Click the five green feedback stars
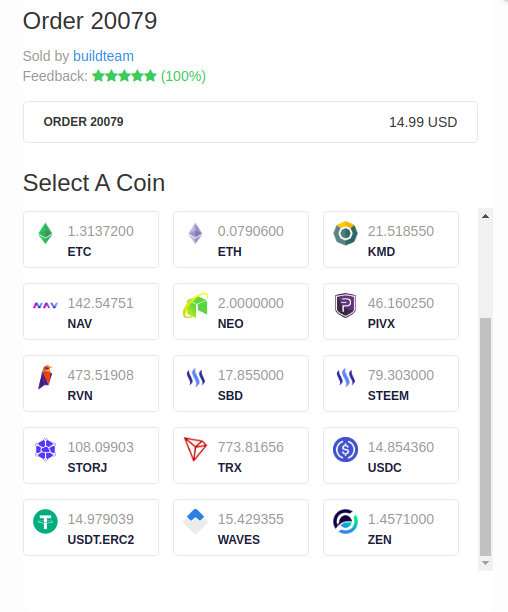 [x=124, y=76]
